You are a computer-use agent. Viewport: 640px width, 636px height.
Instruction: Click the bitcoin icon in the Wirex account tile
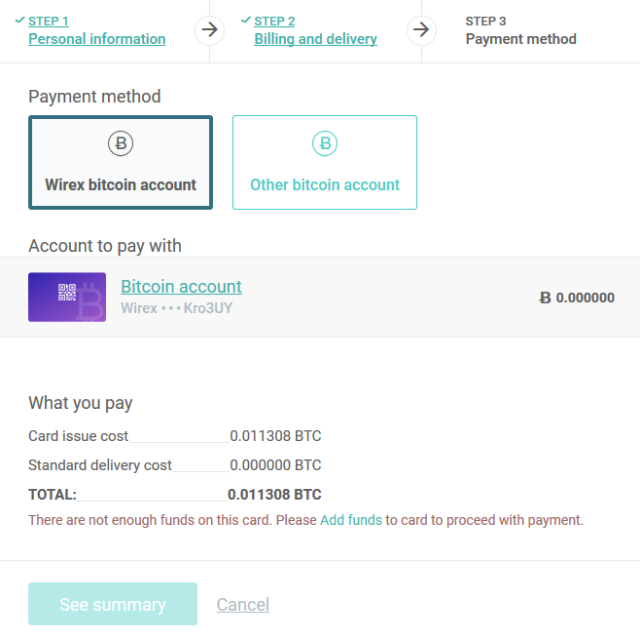tap(120, 144)
